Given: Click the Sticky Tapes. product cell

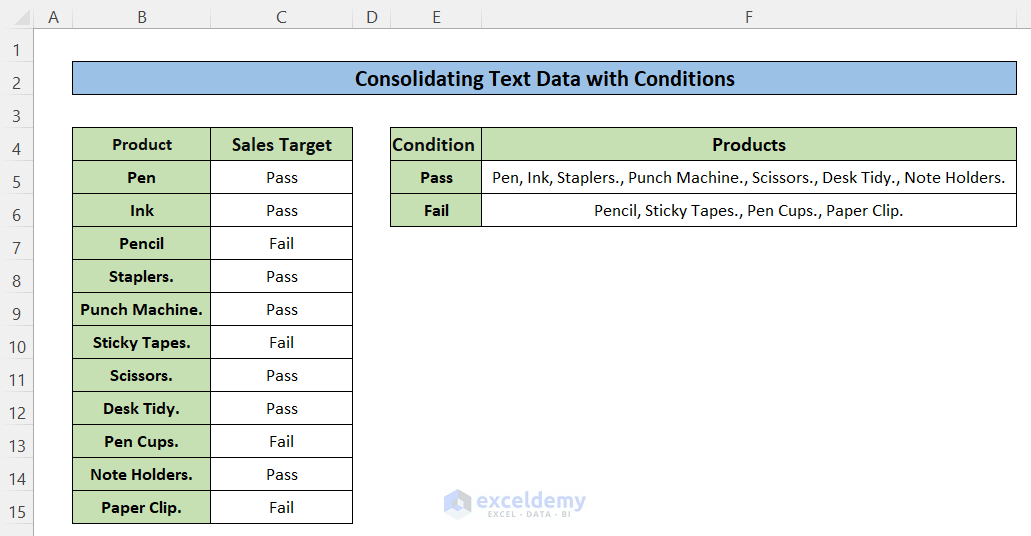Looking at the screenshot, I should [141, 342].
